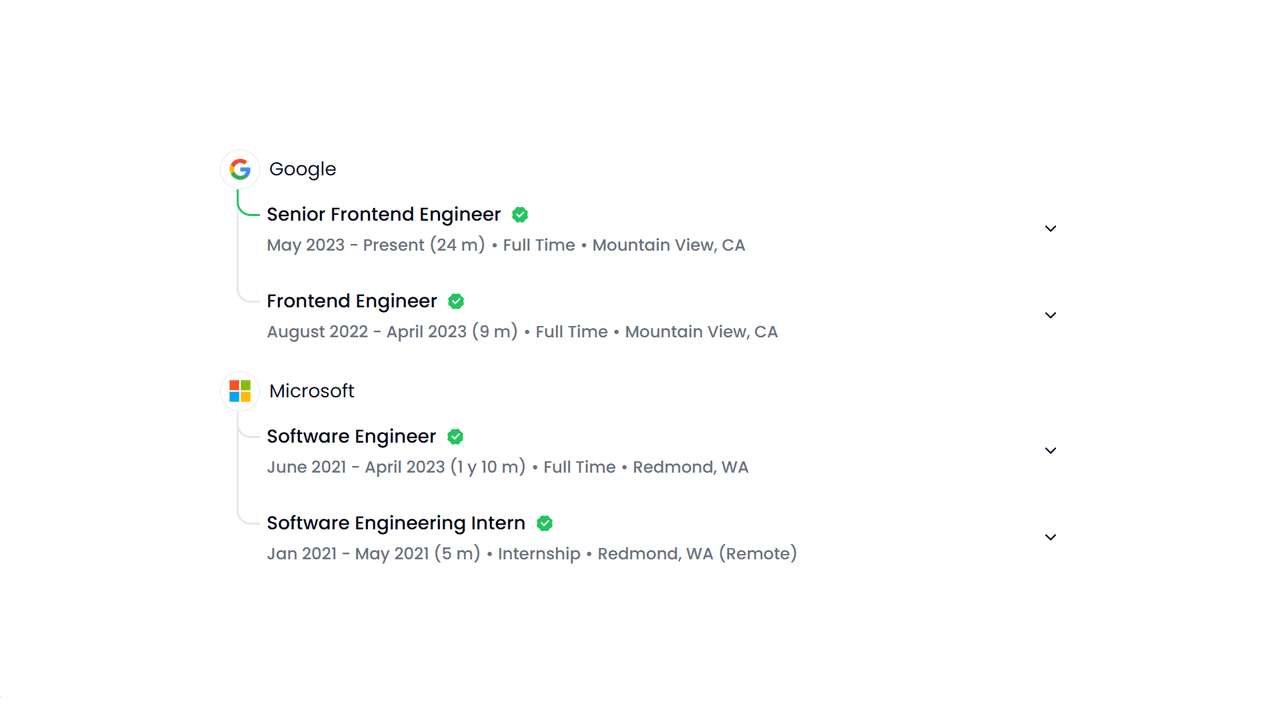Expand the Software Engineer role chevron
Viewport: 1280px width, 720px height.
pos(1050,451)
